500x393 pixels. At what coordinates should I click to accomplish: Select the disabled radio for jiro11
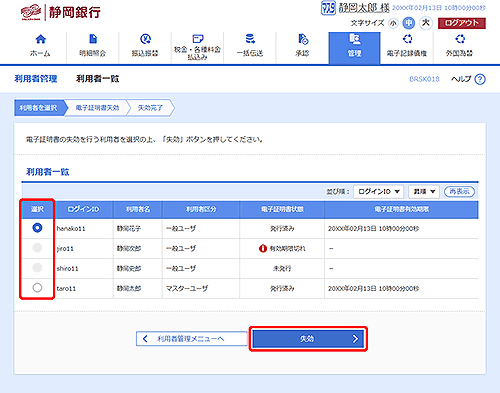point(37,248)
